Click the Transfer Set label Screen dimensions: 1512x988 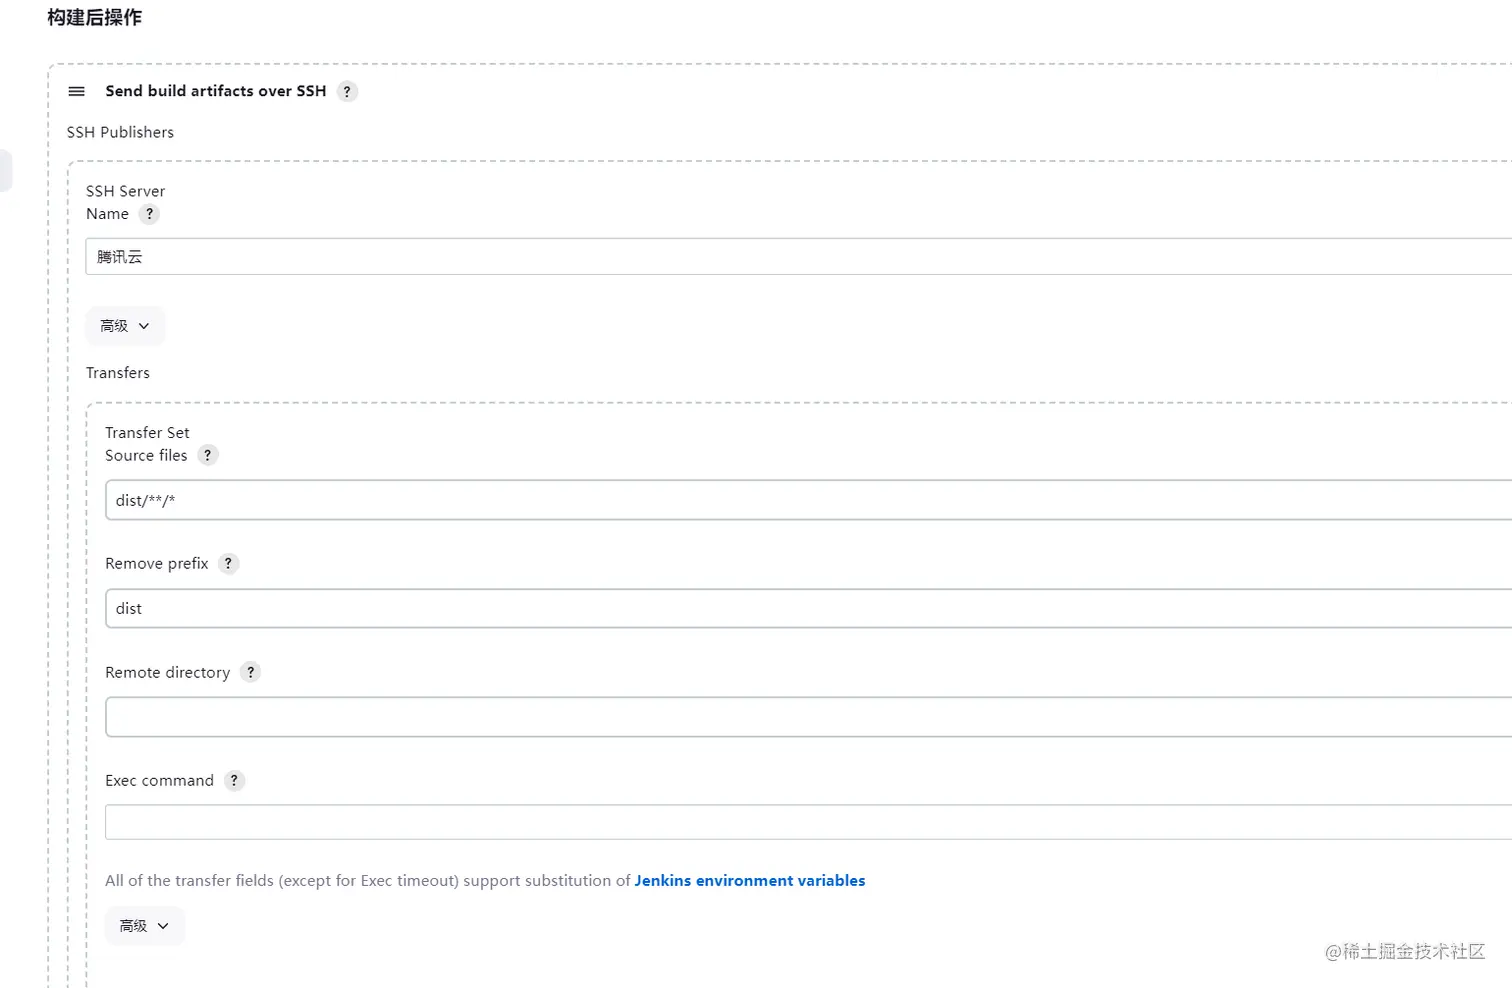(147, 432)
